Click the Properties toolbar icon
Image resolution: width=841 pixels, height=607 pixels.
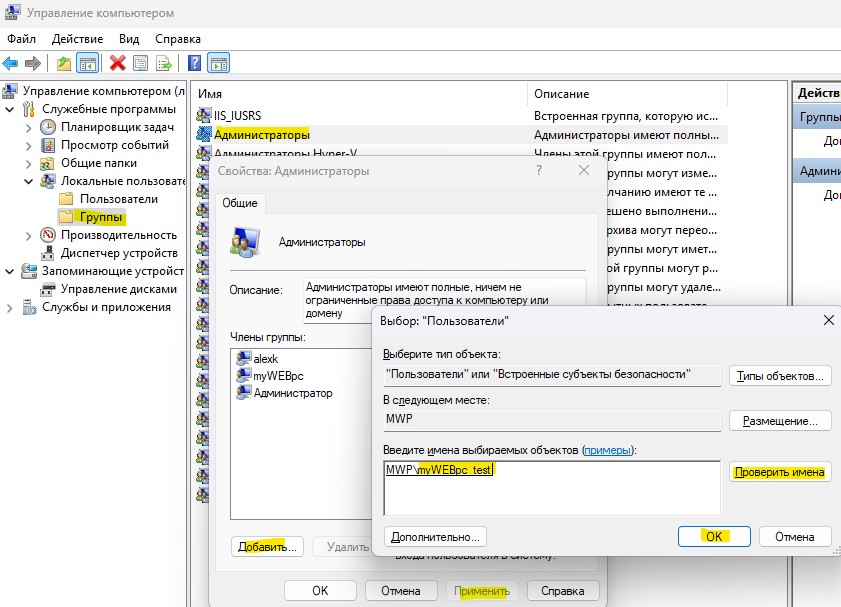tap(141, 63)
